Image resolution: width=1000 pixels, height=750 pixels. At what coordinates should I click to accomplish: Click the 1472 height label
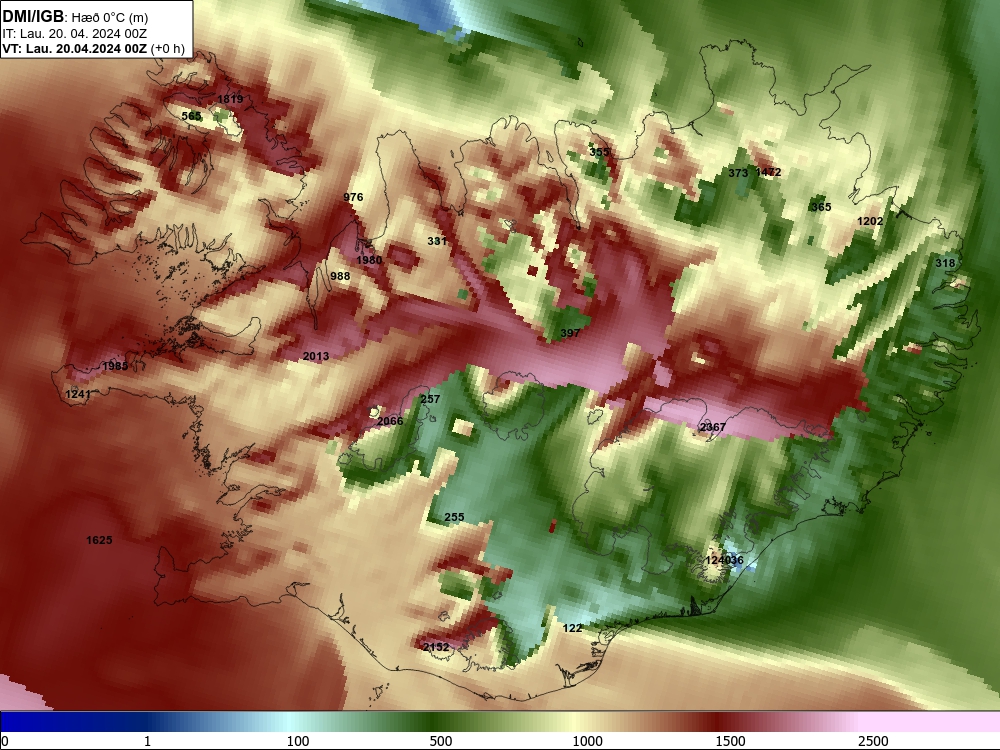click(x=768, y=172)
